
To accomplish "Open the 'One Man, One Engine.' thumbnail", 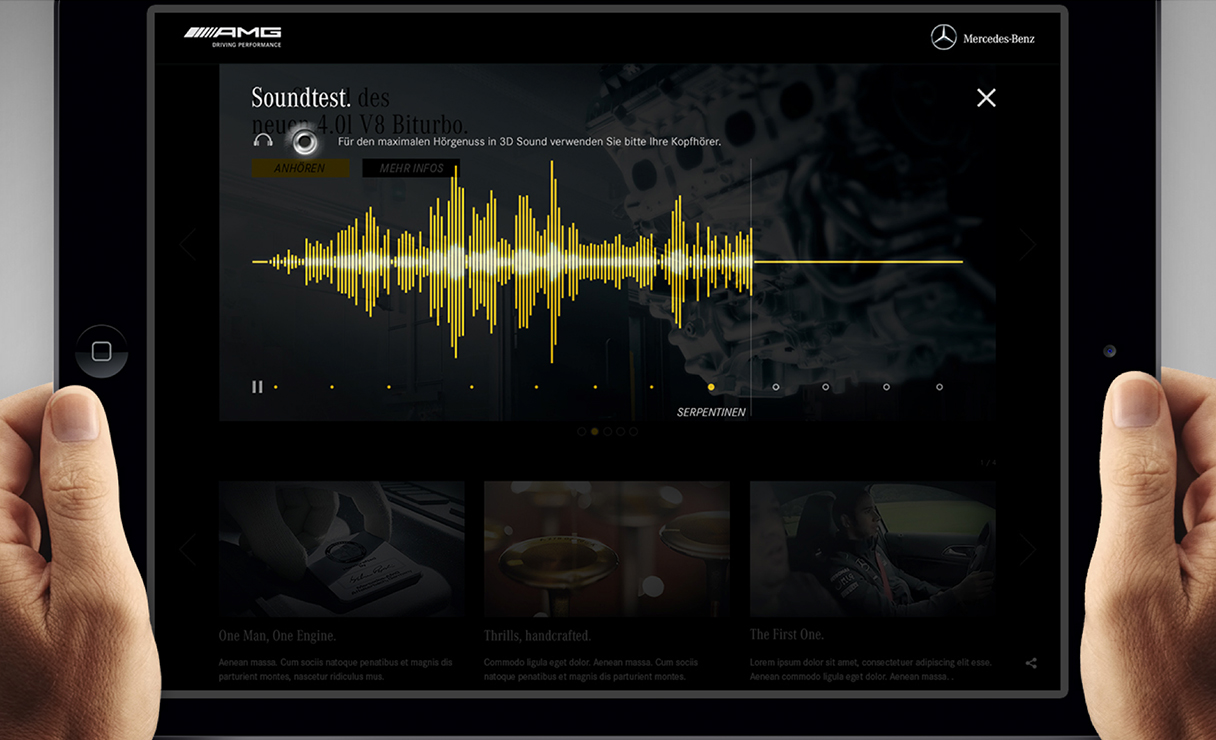I will [x=342, y=549].
